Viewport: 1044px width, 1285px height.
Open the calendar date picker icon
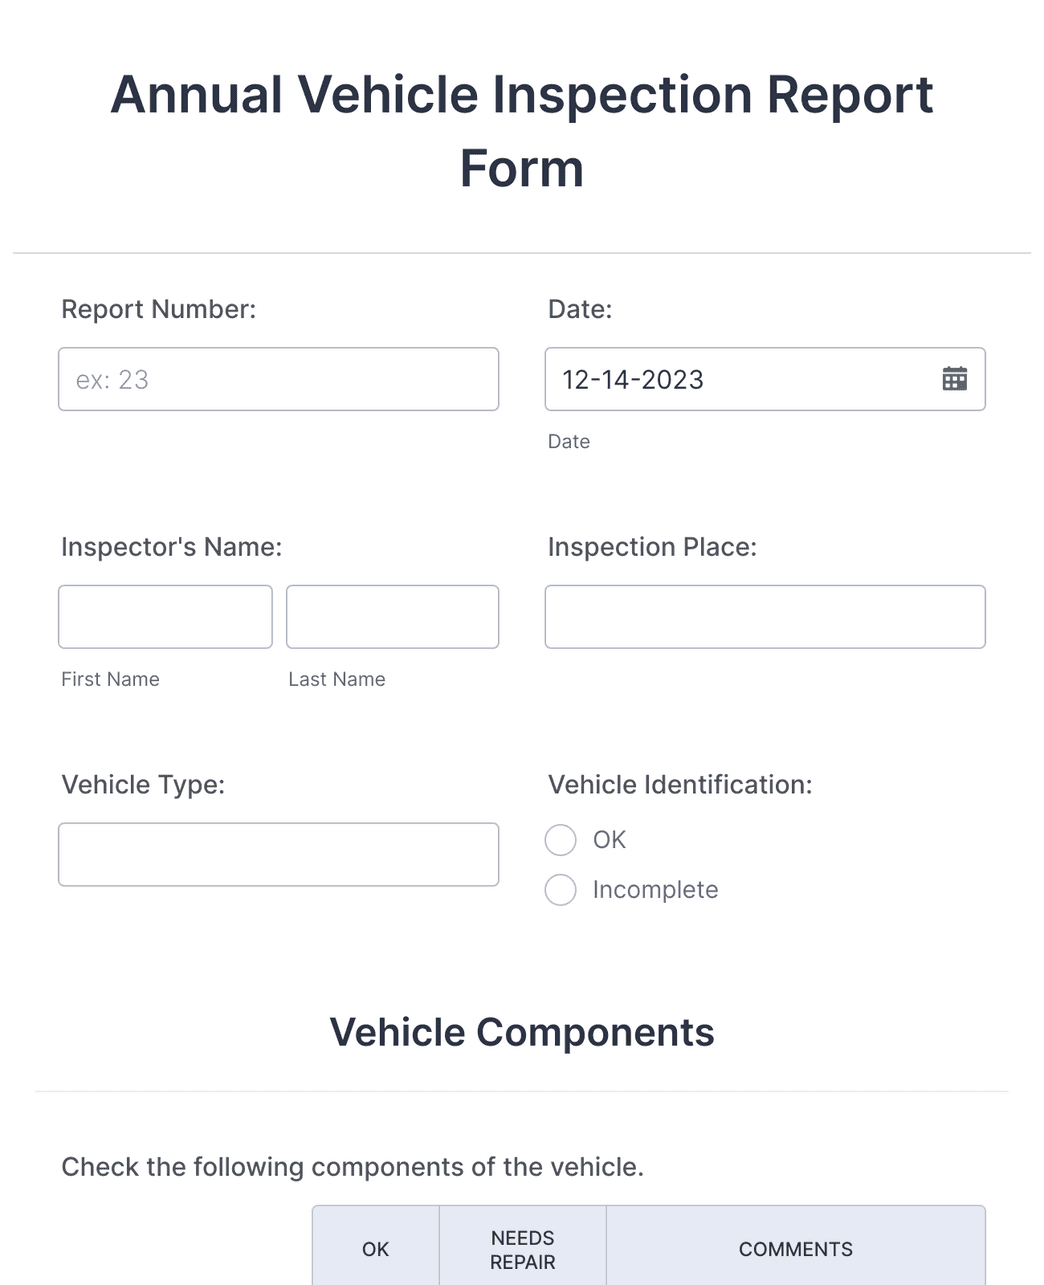click(x=954, y=379)
